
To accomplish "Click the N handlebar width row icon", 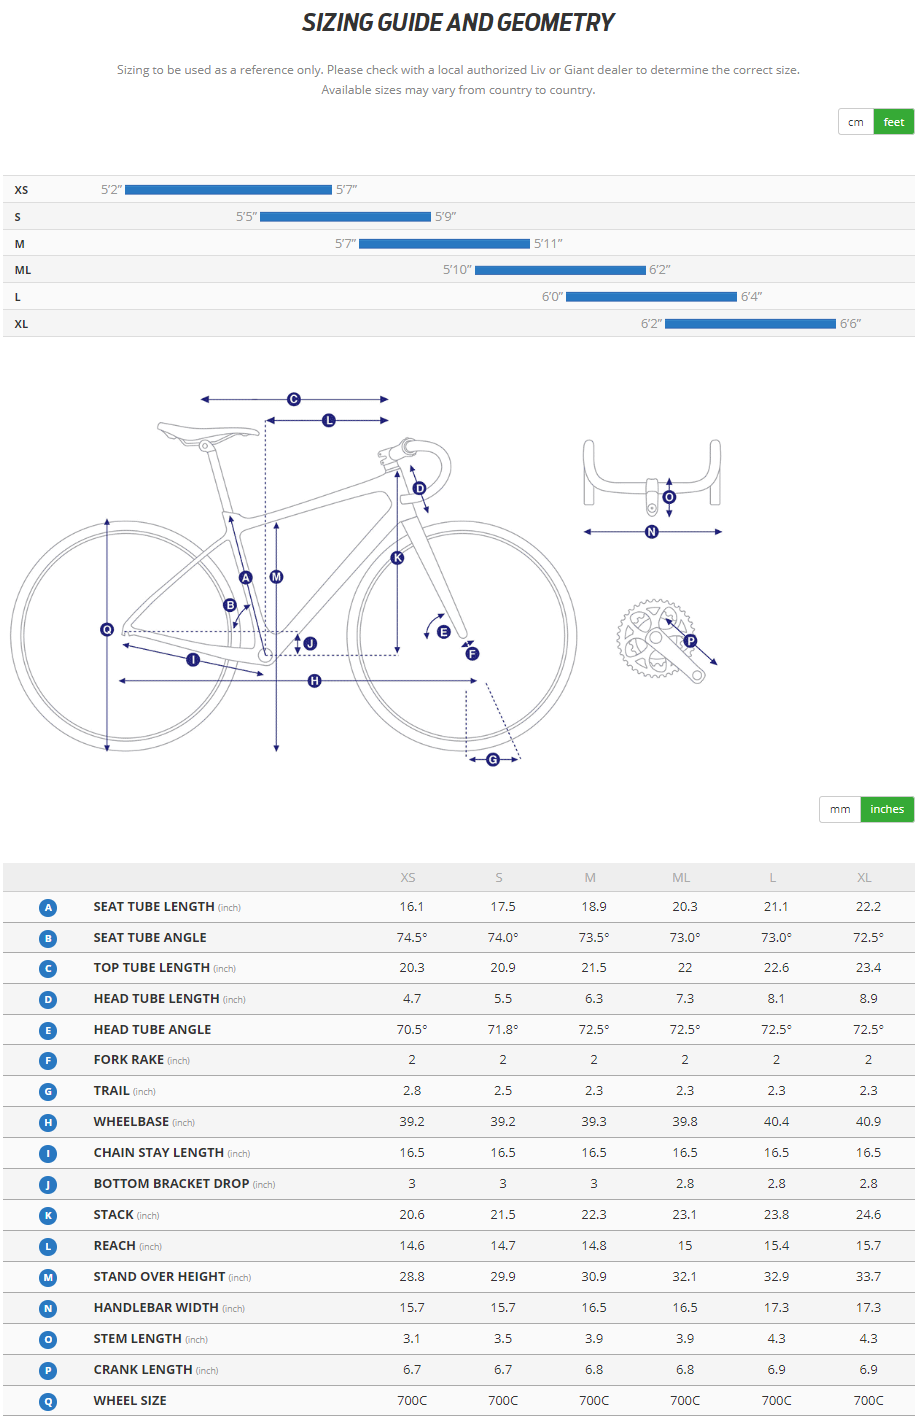I will coord(48,1309).
